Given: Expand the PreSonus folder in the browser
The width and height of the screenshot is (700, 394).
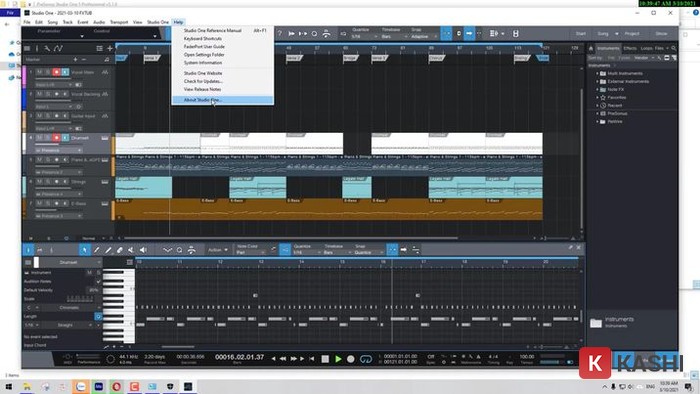Looking at the screenshot, I should tap(597, 113).
